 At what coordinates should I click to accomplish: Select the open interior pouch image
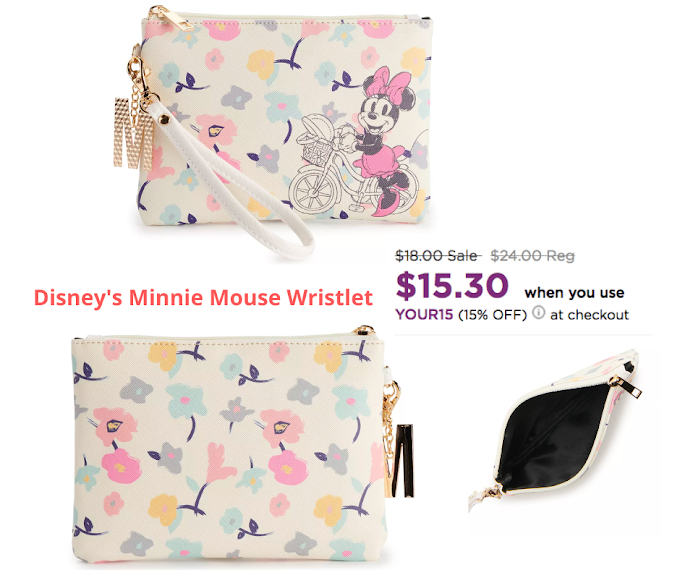(555, 429)
